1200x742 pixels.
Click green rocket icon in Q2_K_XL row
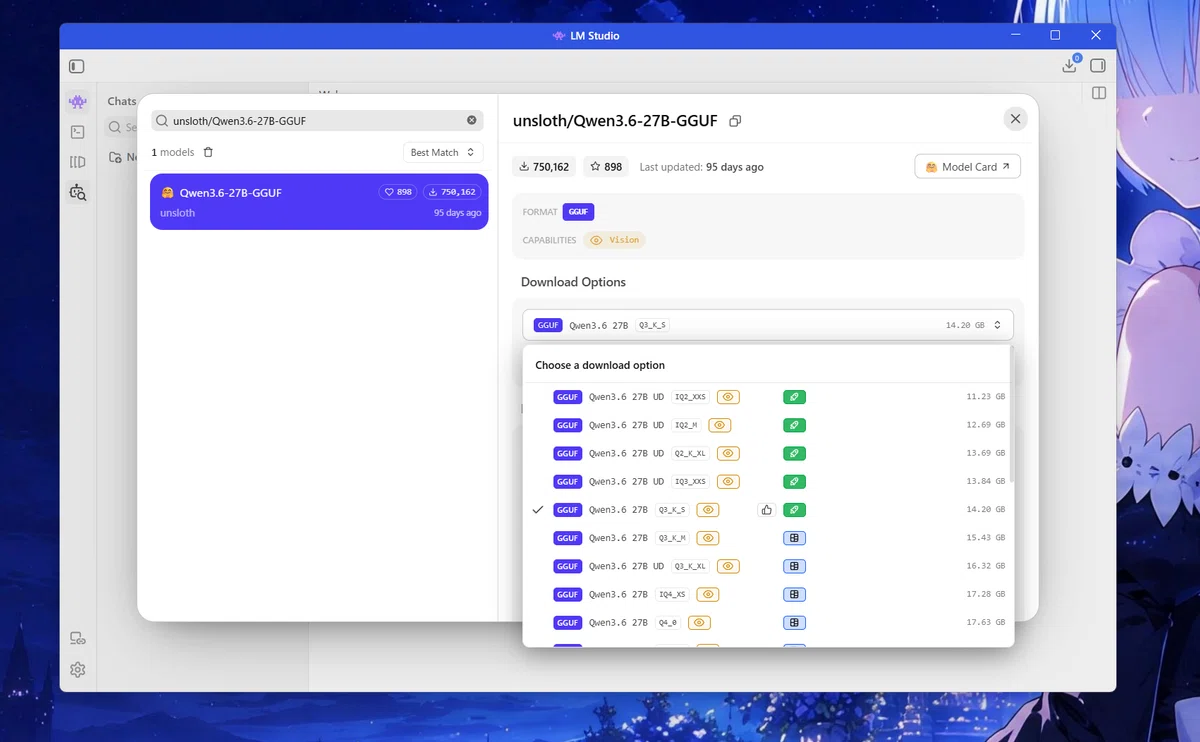(x=794, y=453)
